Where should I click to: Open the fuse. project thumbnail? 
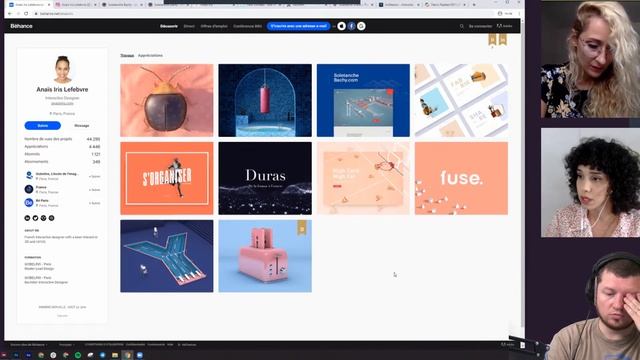coord(461,178)
